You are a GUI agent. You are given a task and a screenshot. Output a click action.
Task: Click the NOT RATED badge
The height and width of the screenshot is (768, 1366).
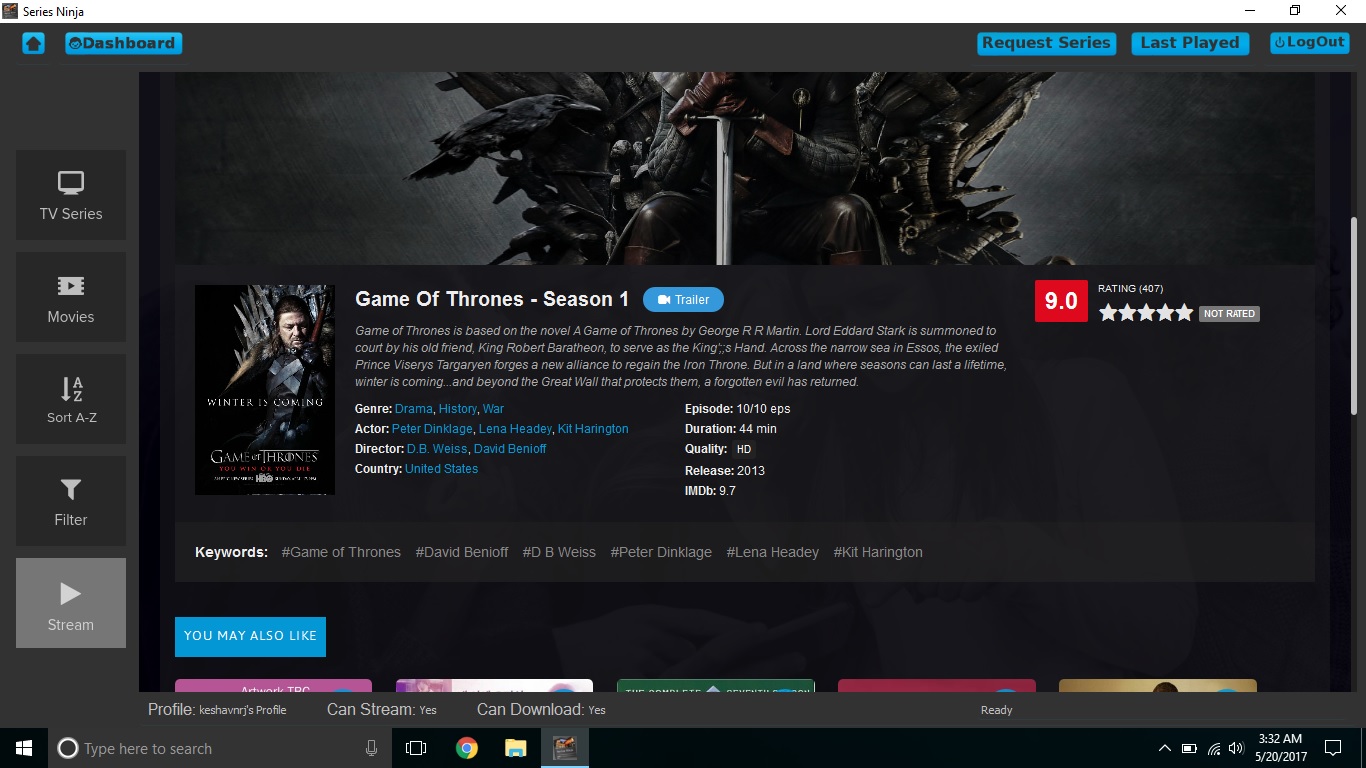(x=1229, y=314)
